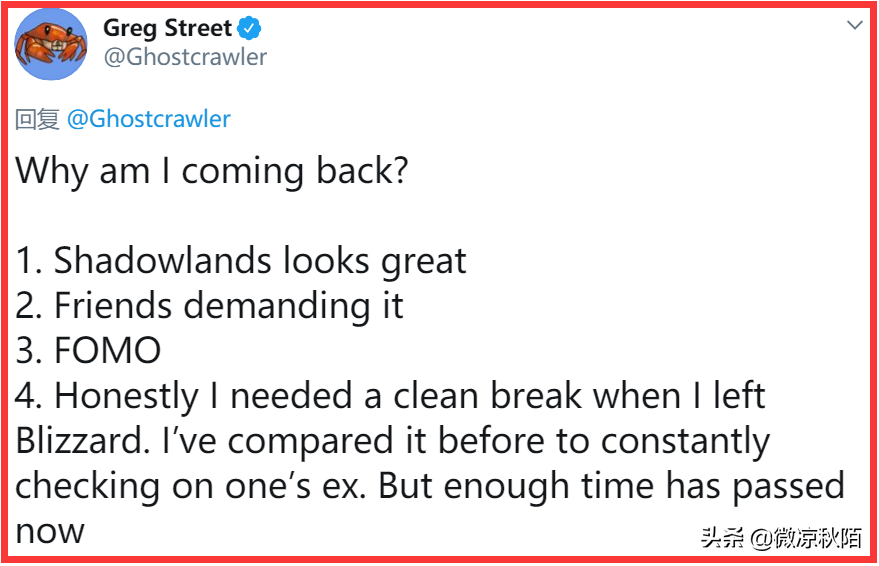Click the word "Blizzard" in the tweet
The image size is (879, 566).
[x=82, y=441]
